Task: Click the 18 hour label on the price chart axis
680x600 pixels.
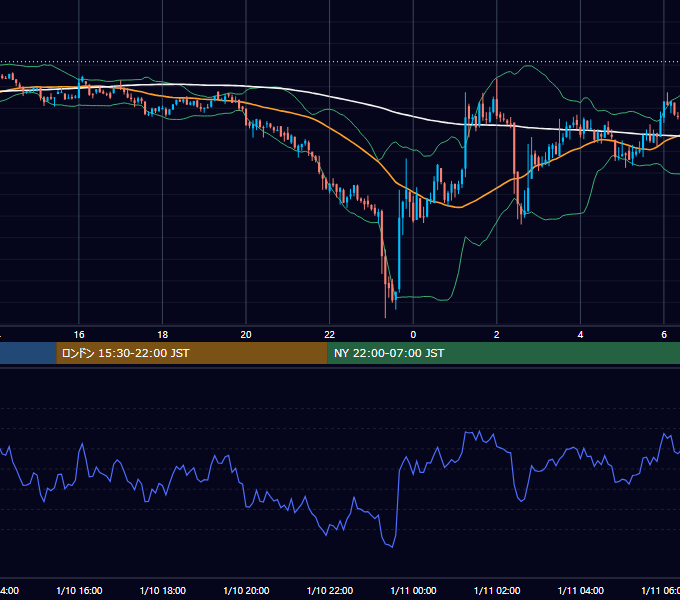Action: [163, 335]
